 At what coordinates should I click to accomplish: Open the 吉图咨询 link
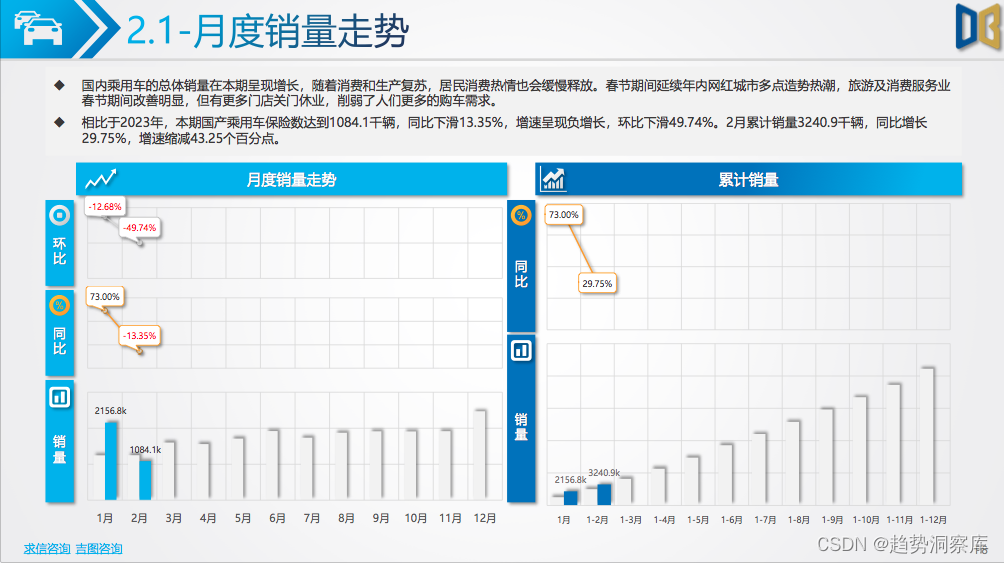coord(99,548)
